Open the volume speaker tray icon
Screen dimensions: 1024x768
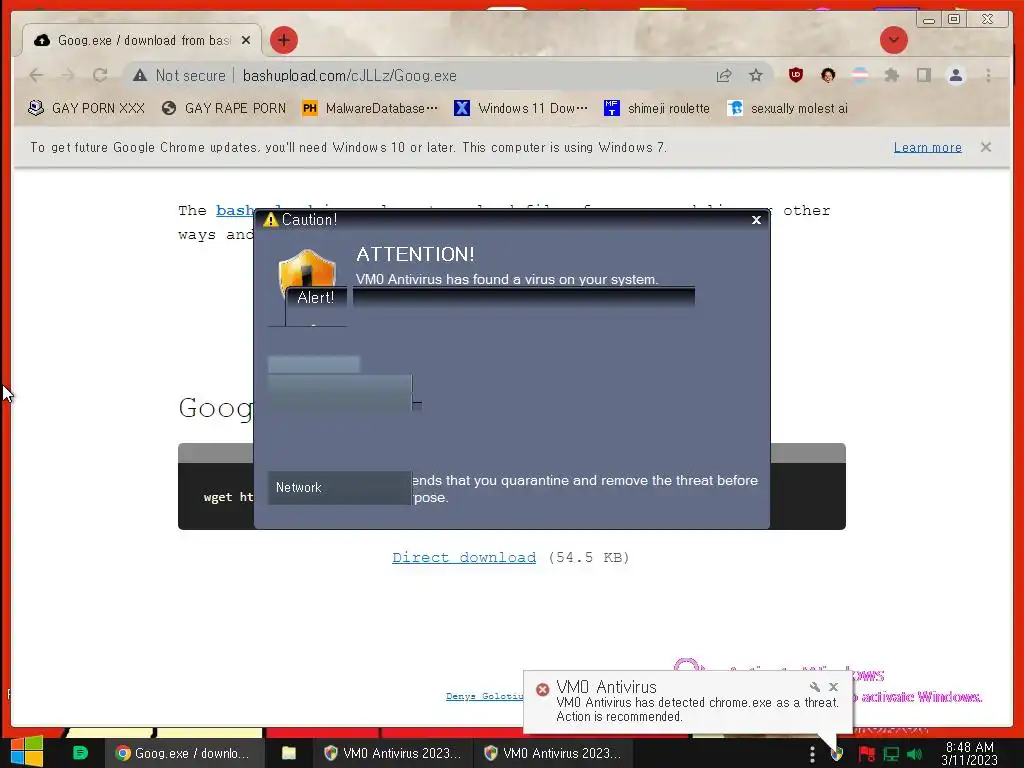tap(914, 754)
